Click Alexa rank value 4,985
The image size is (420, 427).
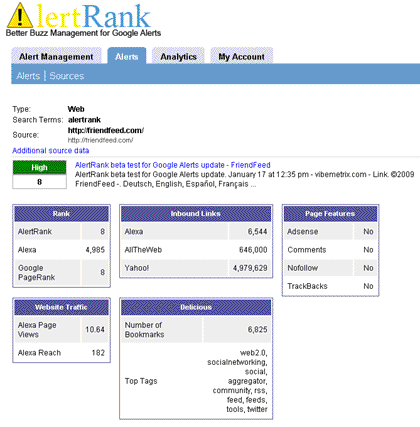point(95,250)
